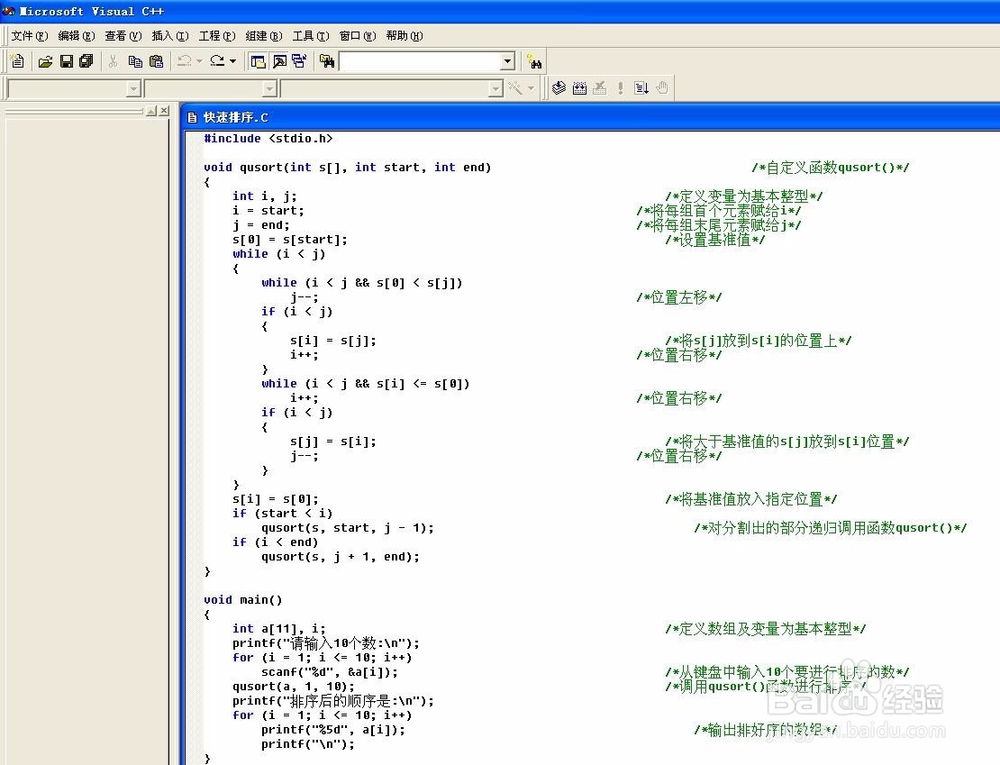Image resolution: width=1000 pixels, height=765 pixels.
Task: Open the 帮助(H) menu
Action: (404, 36)
